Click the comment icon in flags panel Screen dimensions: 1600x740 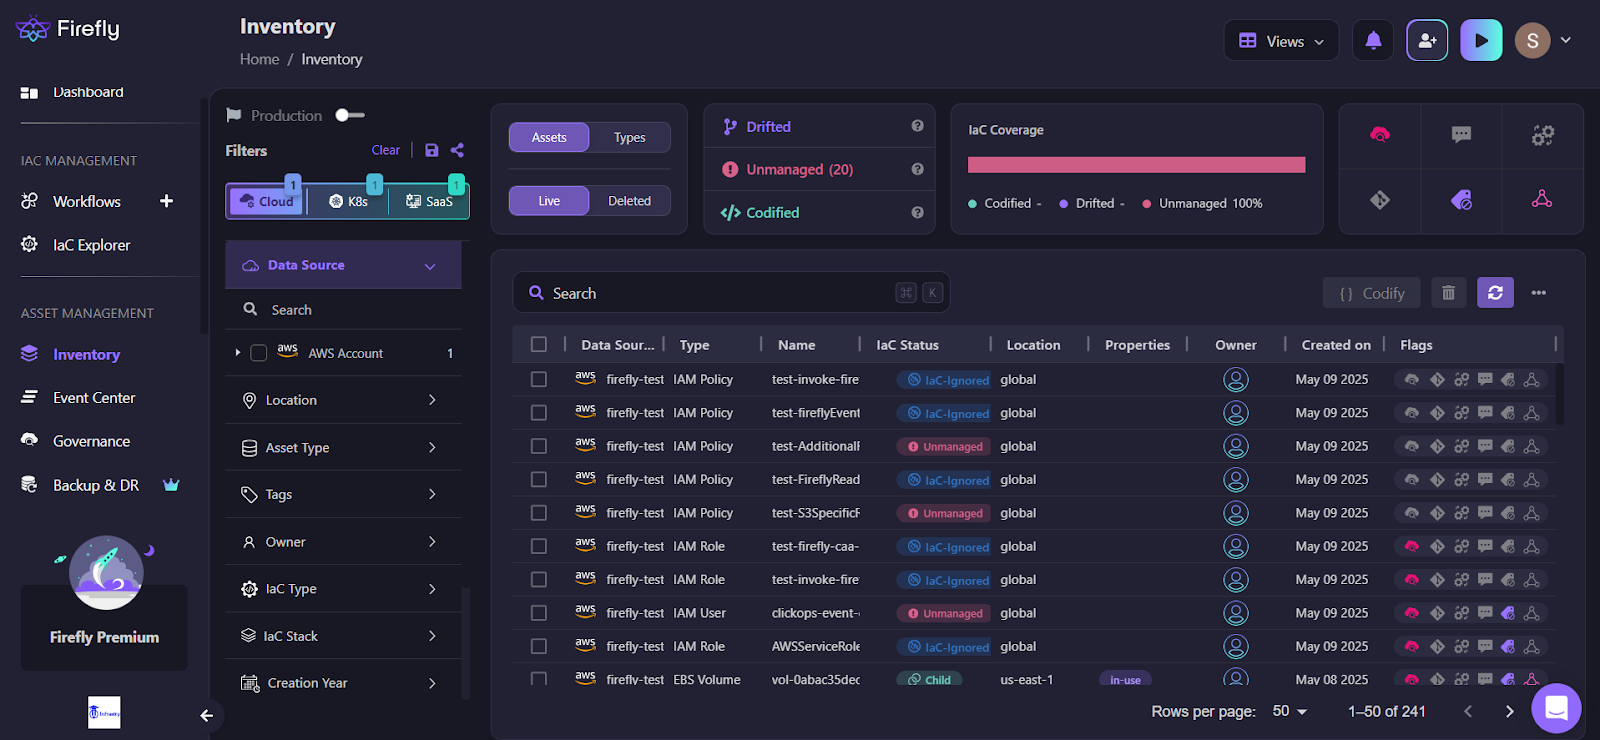(1461, 135)
